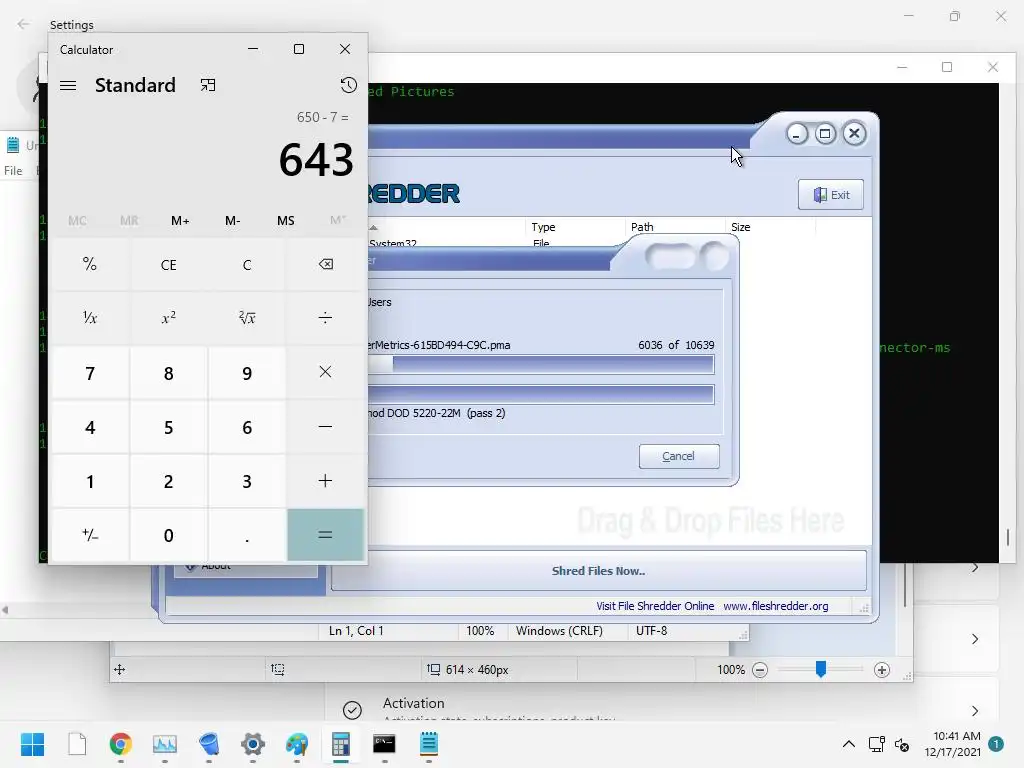Open Settings gear from the taskbar
Screen dimensions: 1024x768
[x=253, y=744]
